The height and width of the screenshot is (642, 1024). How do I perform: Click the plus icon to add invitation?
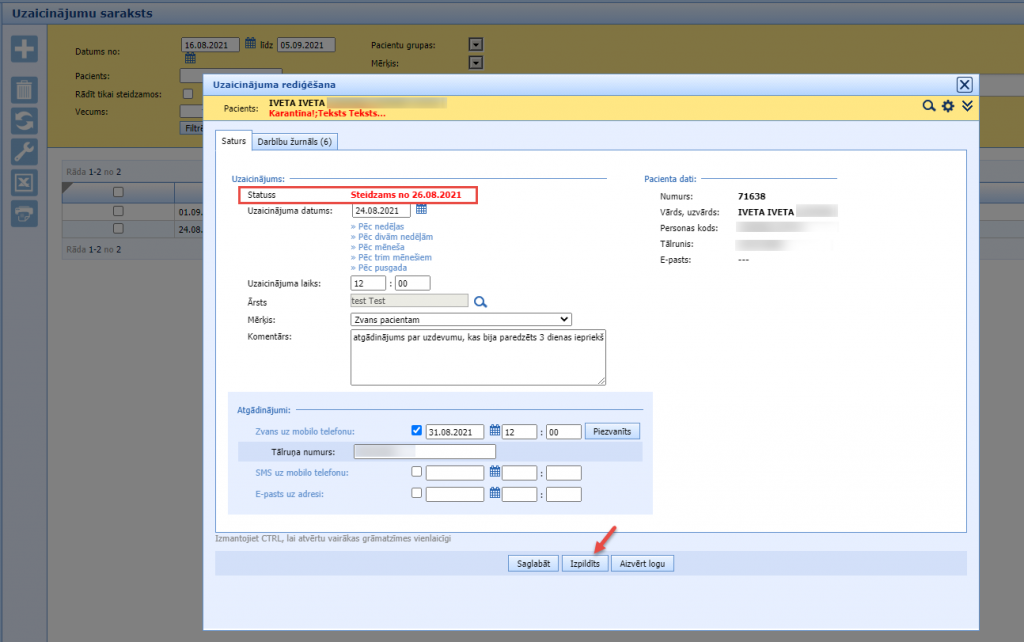coord(24,49)
